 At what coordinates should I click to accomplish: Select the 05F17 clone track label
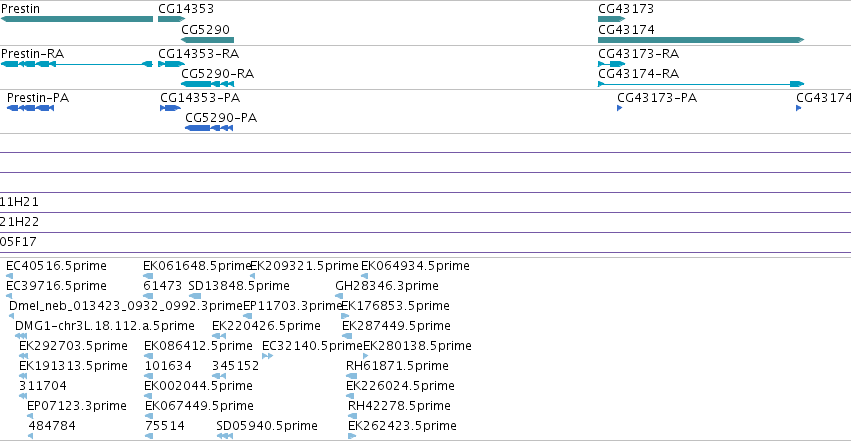tap(18, 242)
